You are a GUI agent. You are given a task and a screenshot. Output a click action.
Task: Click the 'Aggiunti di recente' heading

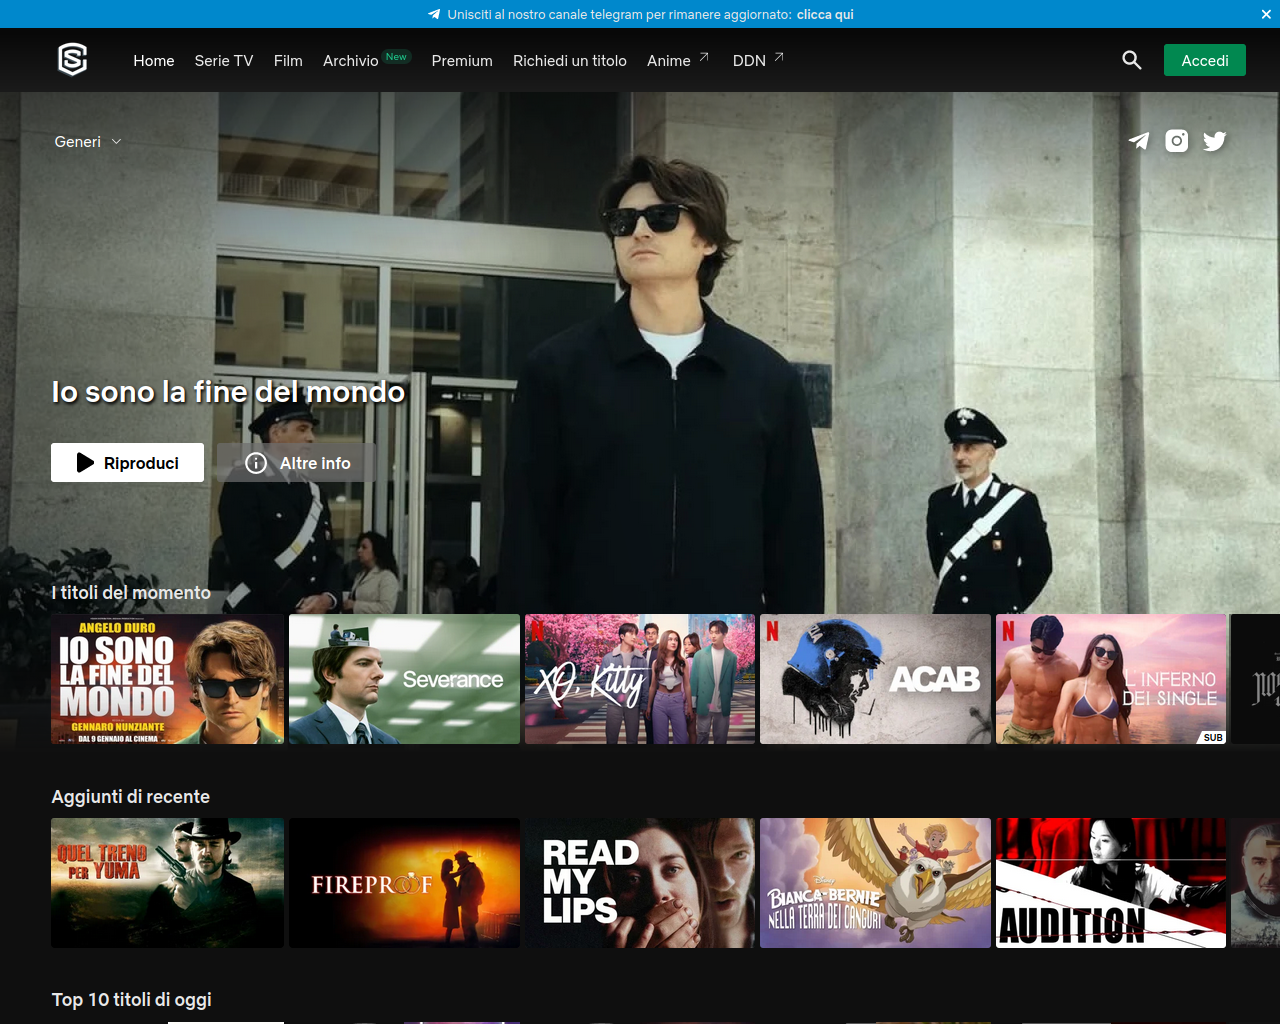(x=131, y=797)
